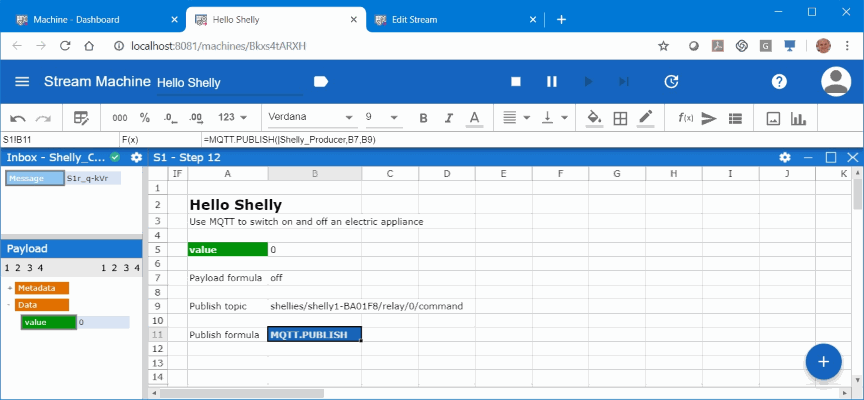Click the blue add plus button
Screen dimensions: 864x400
(823, 362)
